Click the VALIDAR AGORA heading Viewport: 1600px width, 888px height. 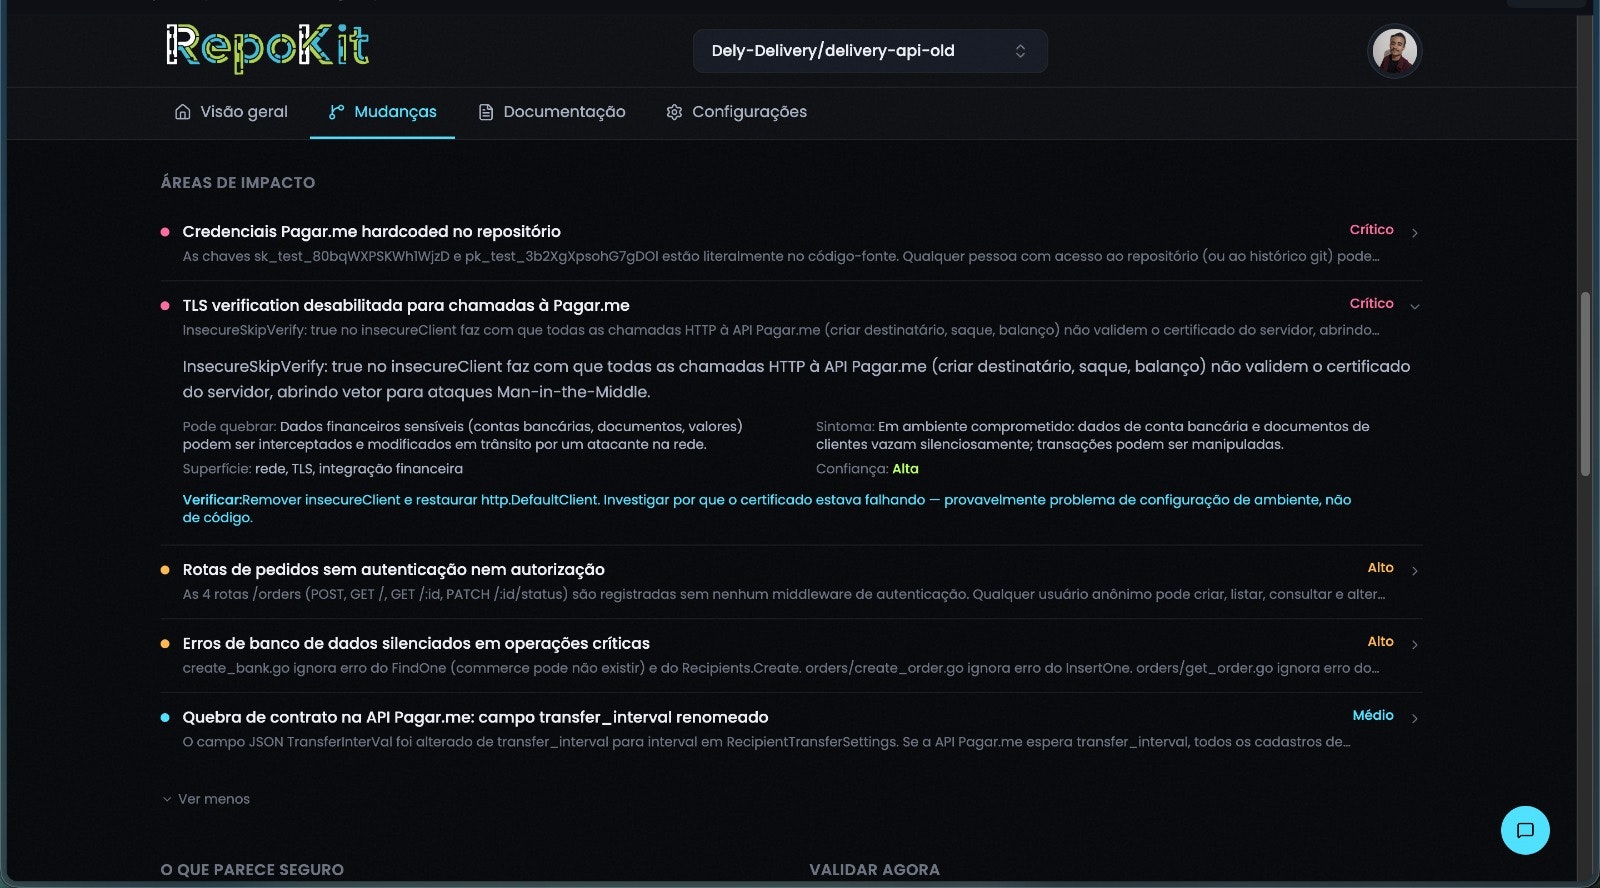click(x=874, y=870)
